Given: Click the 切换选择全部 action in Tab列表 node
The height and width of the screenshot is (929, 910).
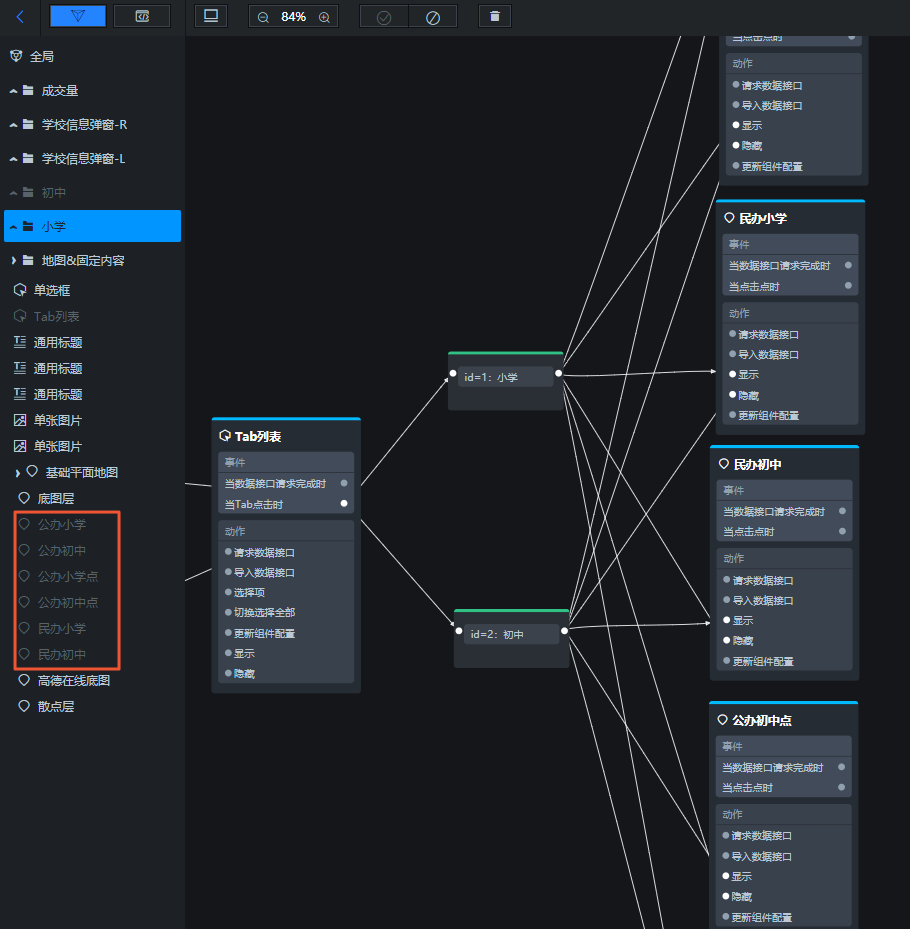Looking at the screenshot, I should pos(264,613).
